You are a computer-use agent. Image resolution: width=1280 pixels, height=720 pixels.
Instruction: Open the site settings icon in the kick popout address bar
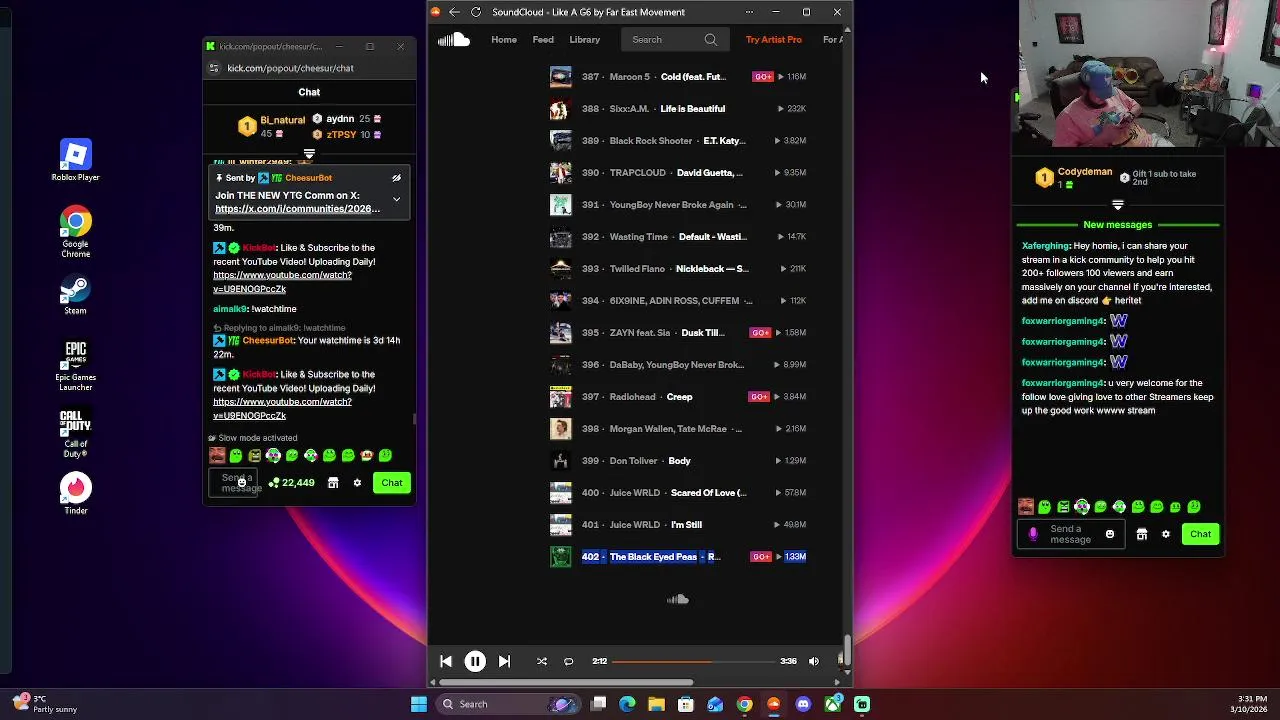click(x=214, y=68)
